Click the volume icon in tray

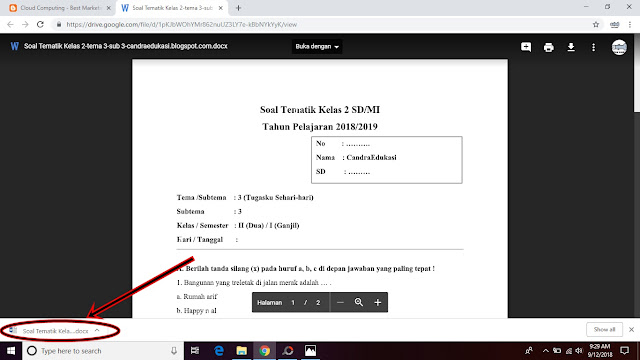click(x=579, y=351)
